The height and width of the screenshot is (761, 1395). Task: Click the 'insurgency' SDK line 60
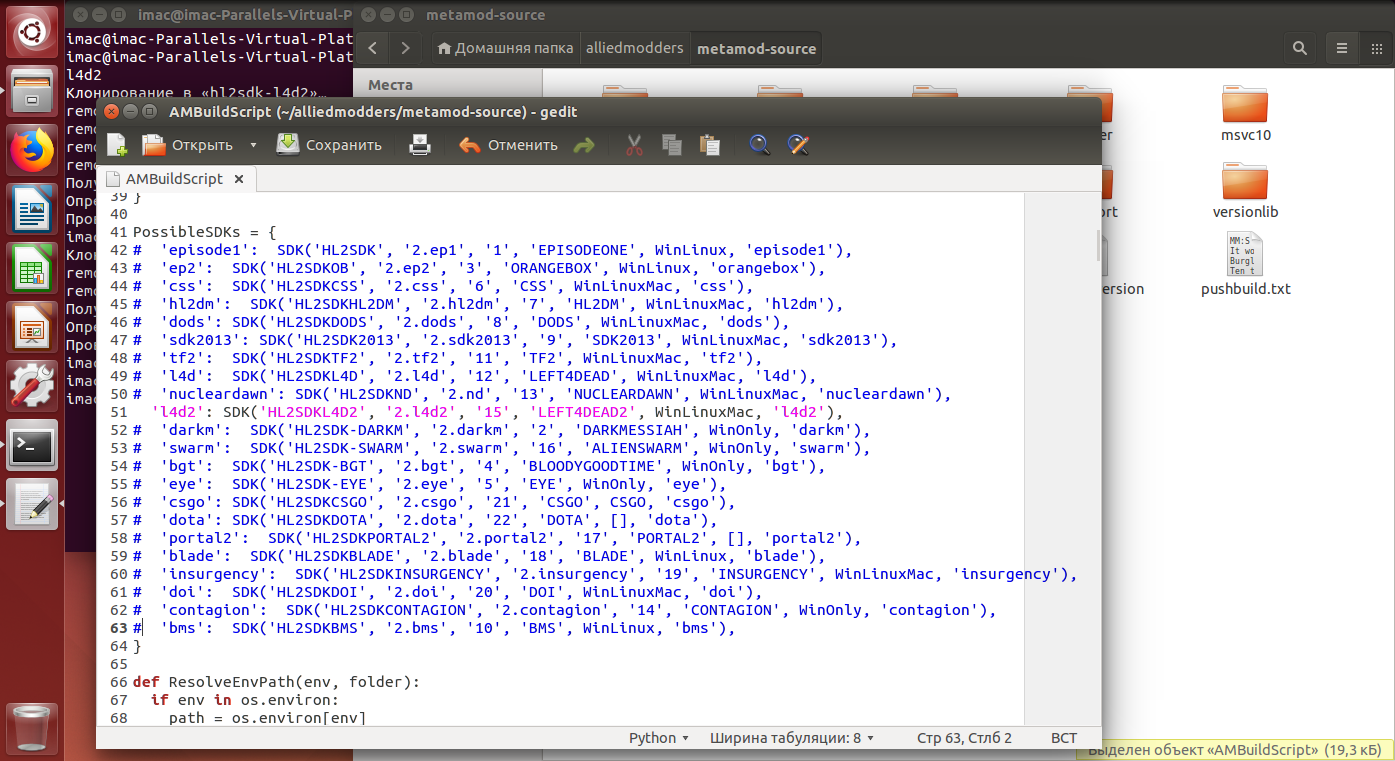[605, 574]
